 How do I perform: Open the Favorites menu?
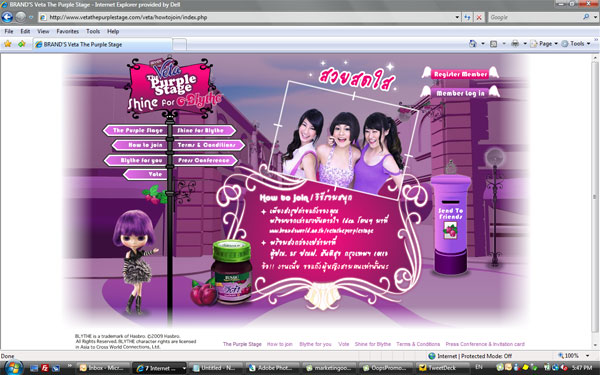(68, 31)
